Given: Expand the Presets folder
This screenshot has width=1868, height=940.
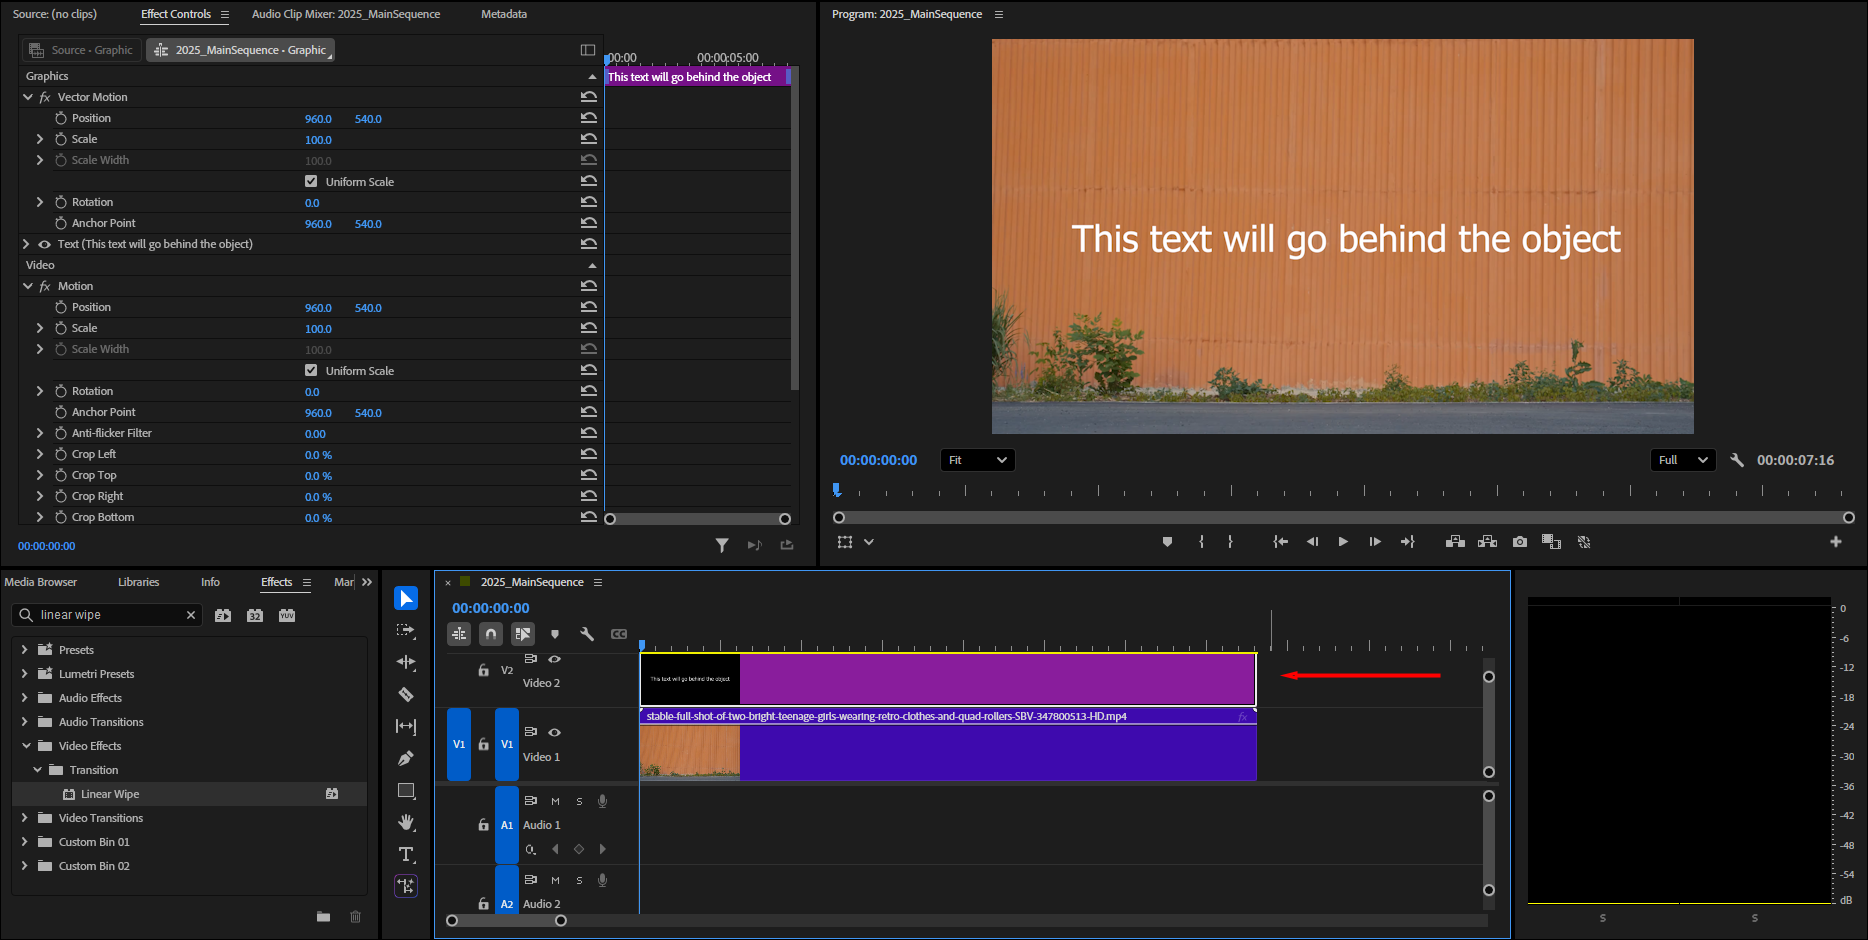Looking at the screenshot, I should coord(25,650).
